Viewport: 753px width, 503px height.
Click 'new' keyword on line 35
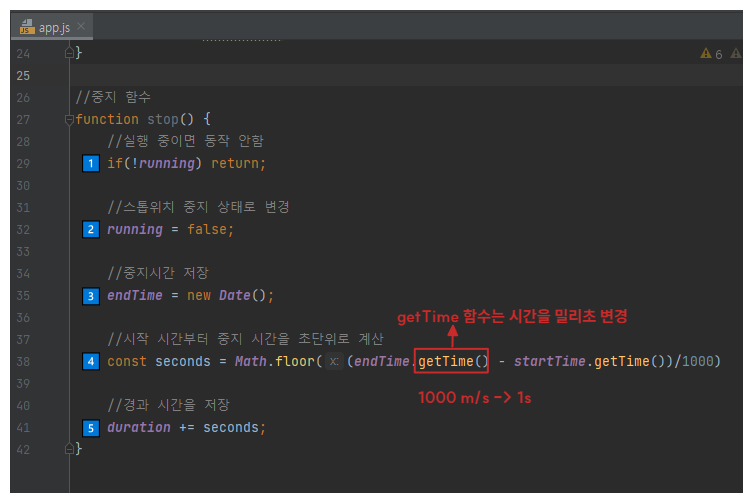[x=199, y=295]
